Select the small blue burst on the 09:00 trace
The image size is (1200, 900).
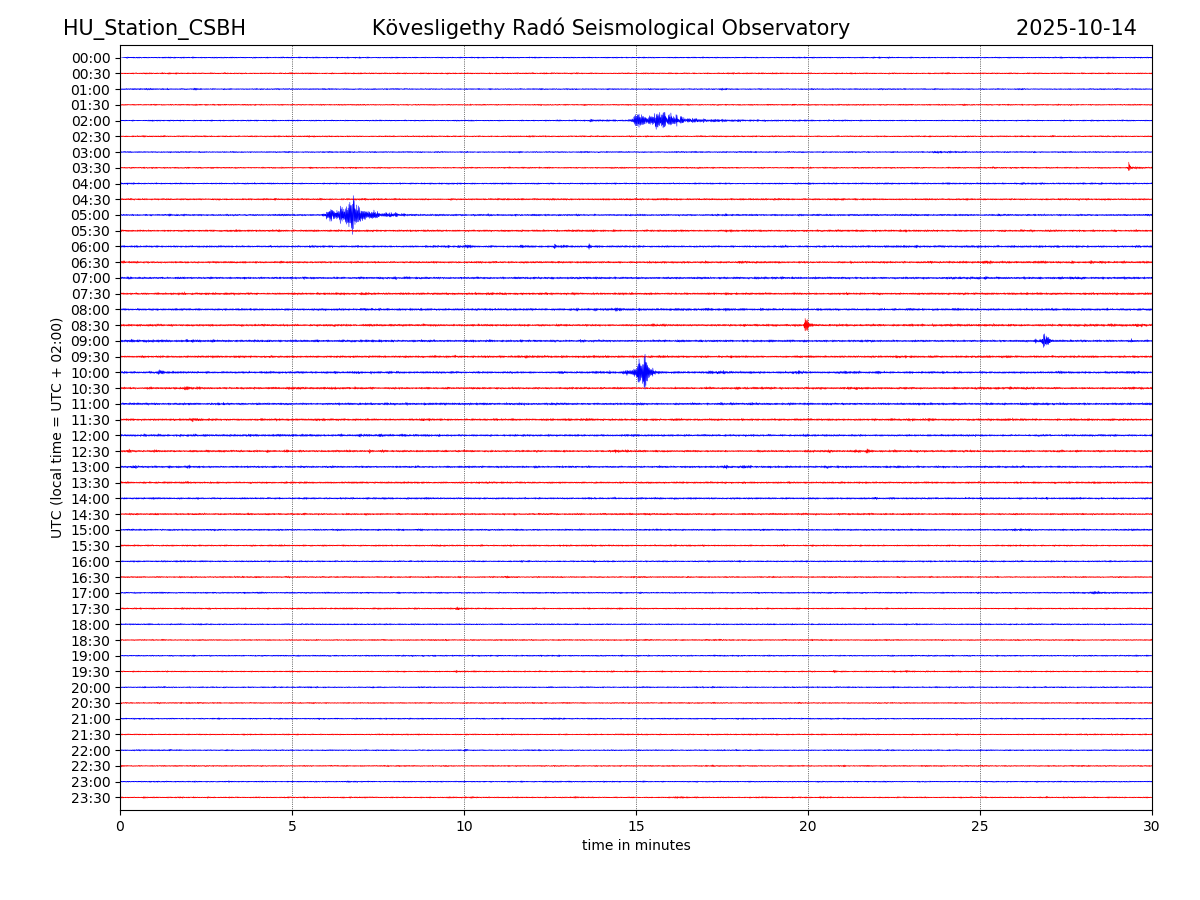pyautogui.click(x=1044, y=341)
